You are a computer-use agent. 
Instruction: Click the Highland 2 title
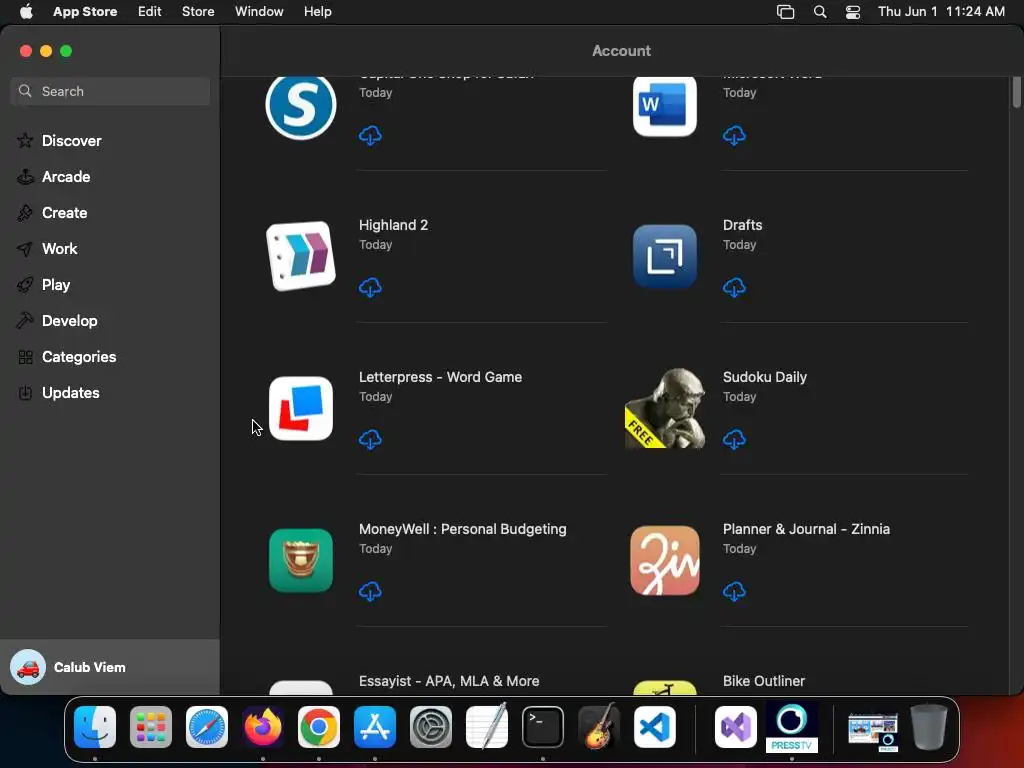coord(393,225)
